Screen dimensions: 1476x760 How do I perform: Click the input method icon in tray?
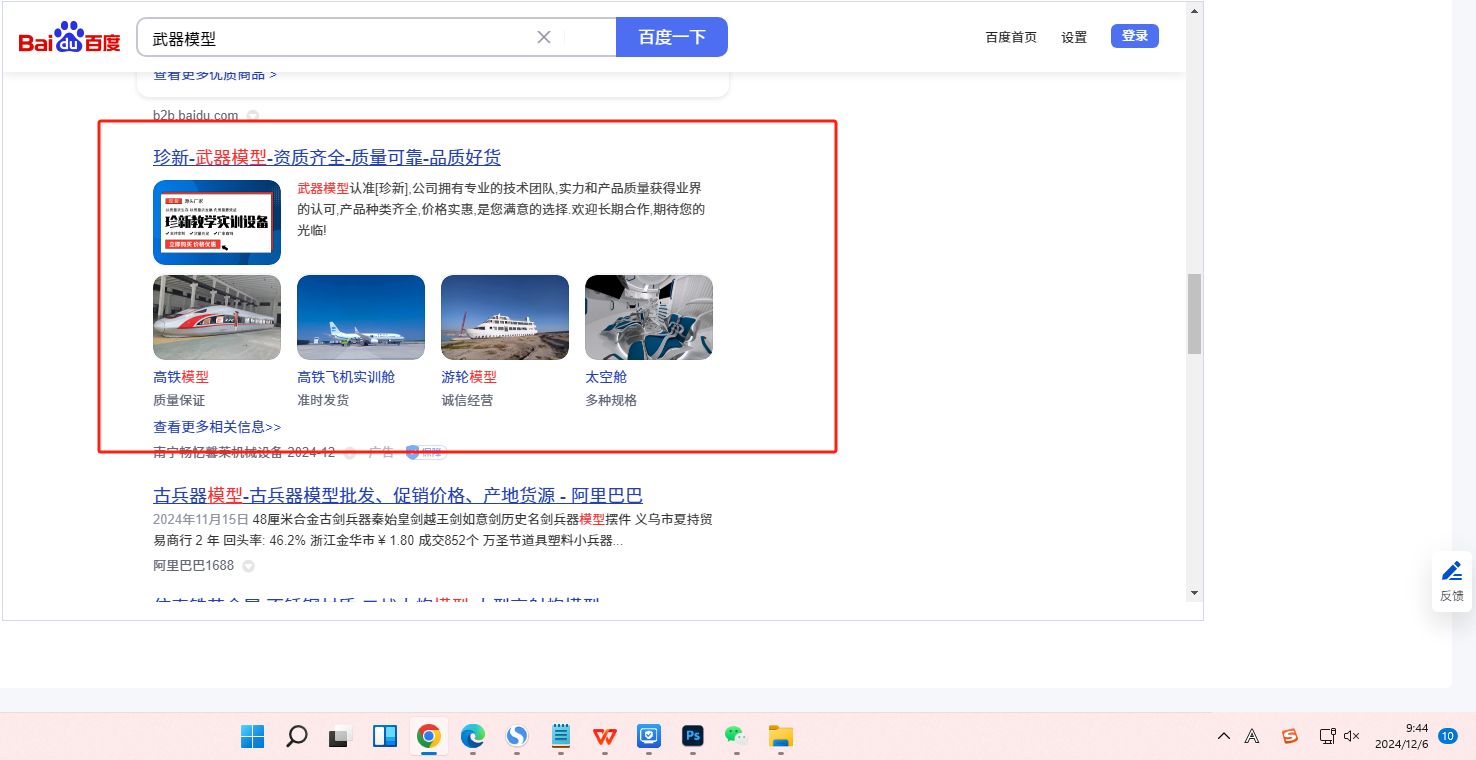[1252, 737]
